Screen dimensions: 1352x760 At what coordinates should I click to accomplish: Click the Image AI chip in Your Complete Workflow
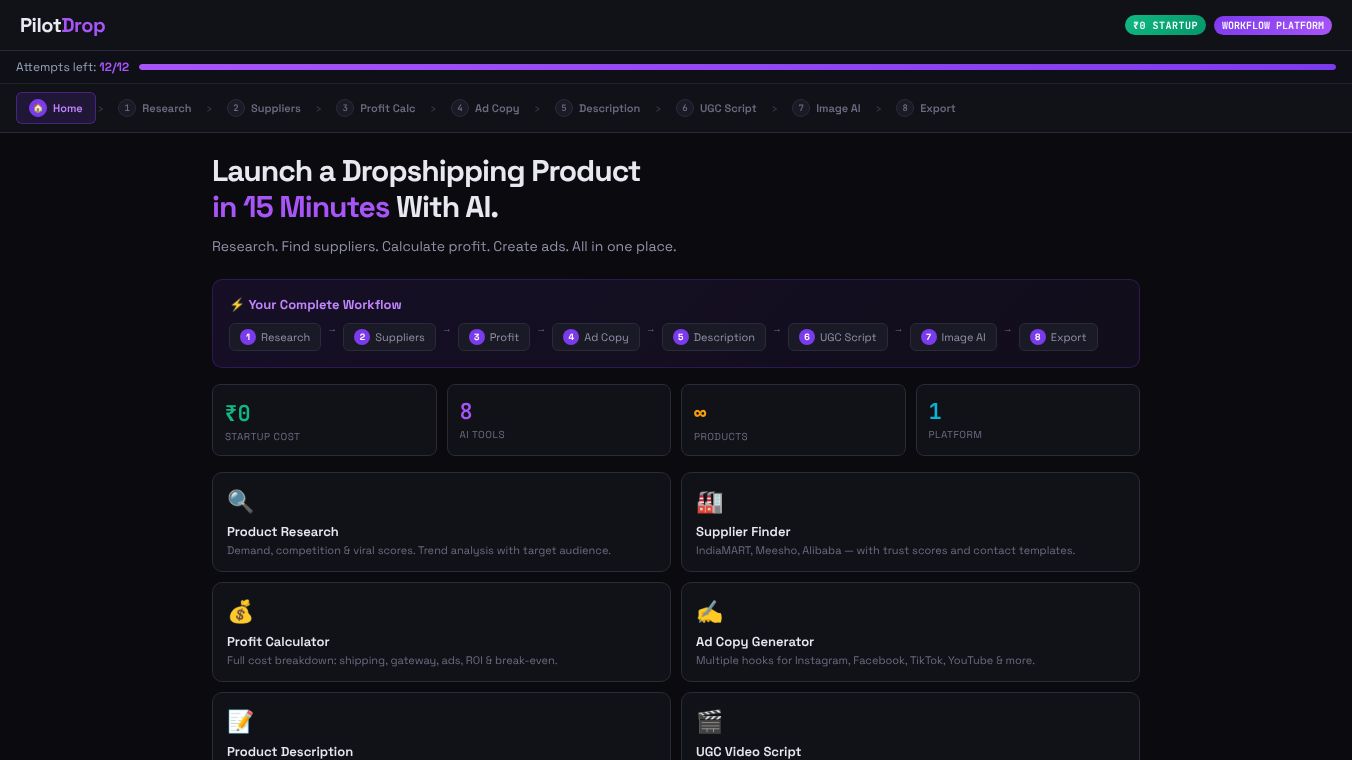click(x=953, y=337)
